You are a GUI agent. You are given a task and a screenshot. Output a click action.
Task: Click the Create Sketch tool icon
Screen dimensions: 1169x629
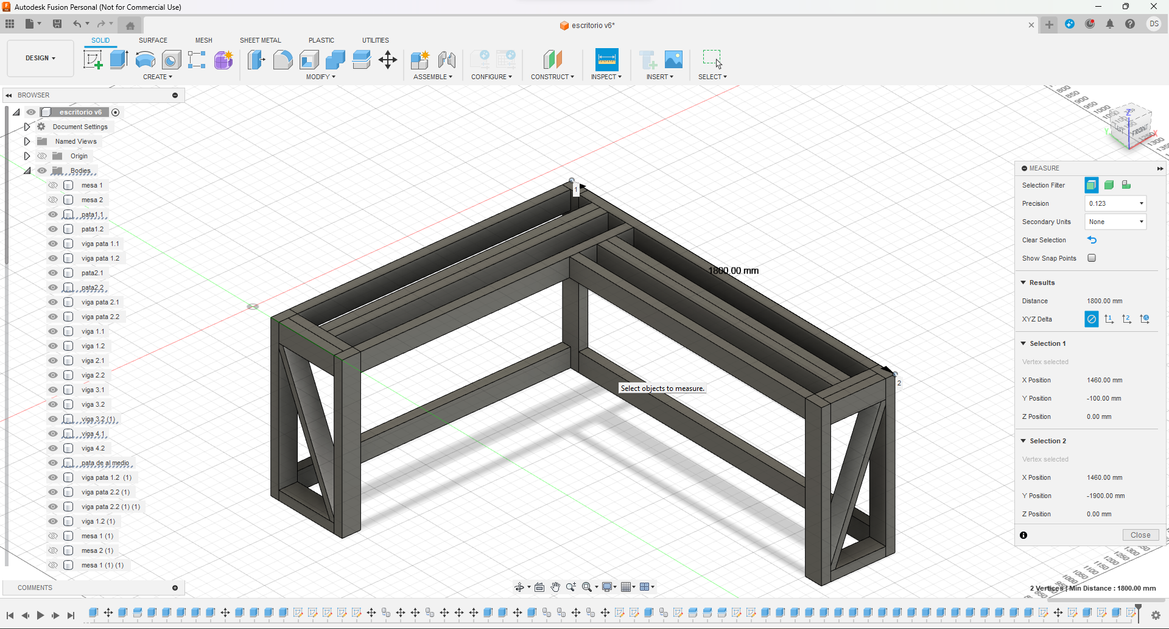(x=93, y=60)
